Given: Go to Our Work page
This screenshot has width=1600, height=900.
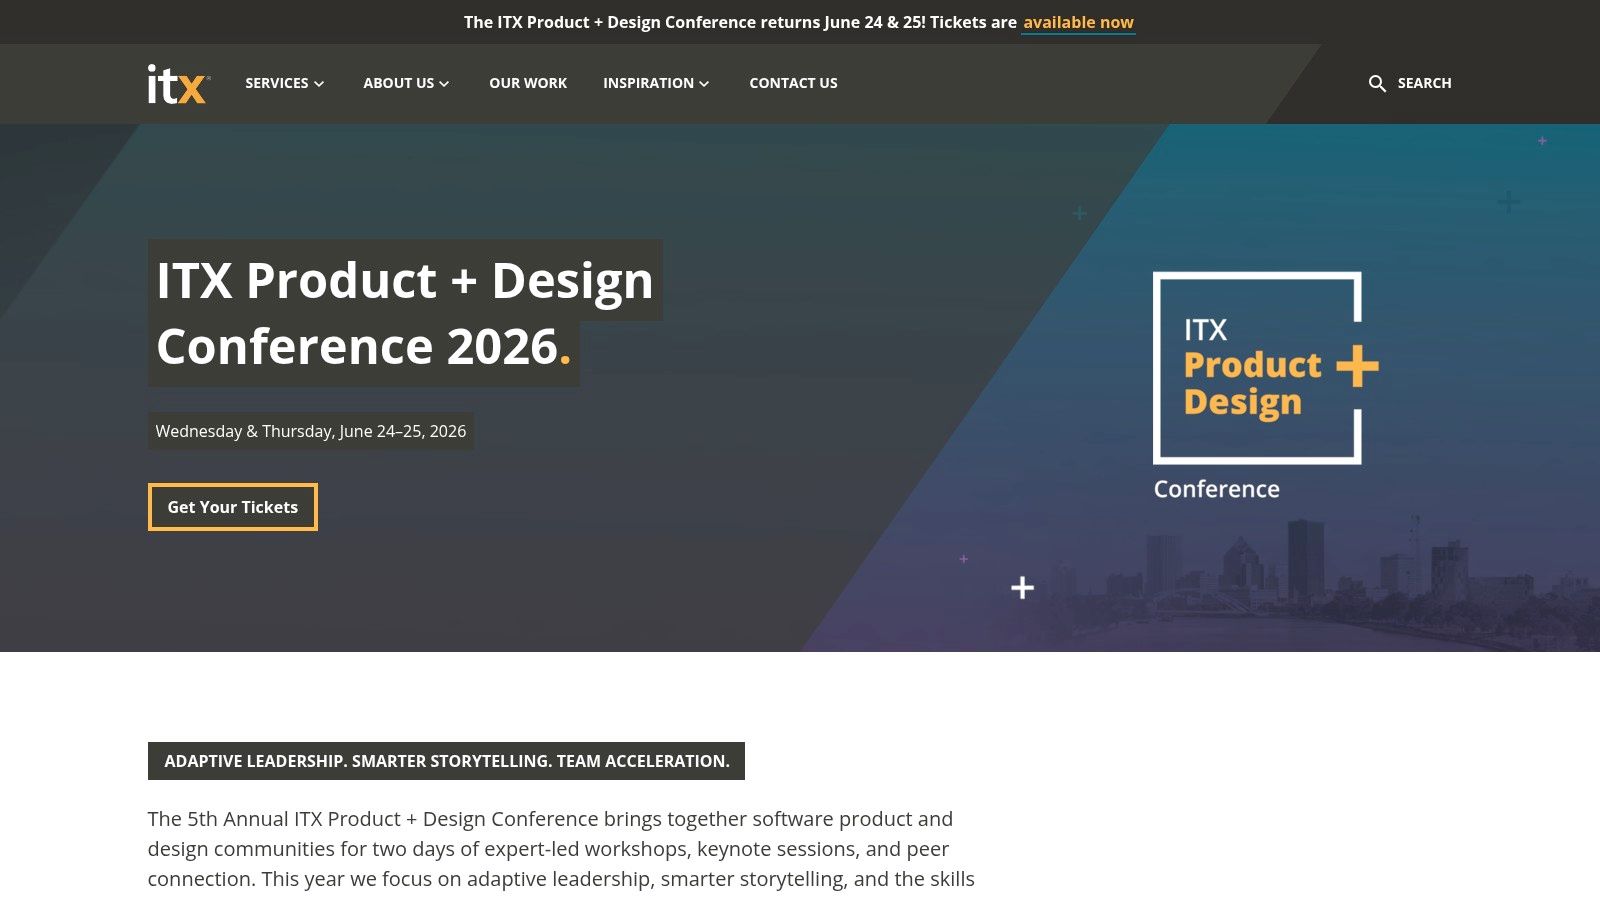Looking at the screenshot, I should click(528, 83).
